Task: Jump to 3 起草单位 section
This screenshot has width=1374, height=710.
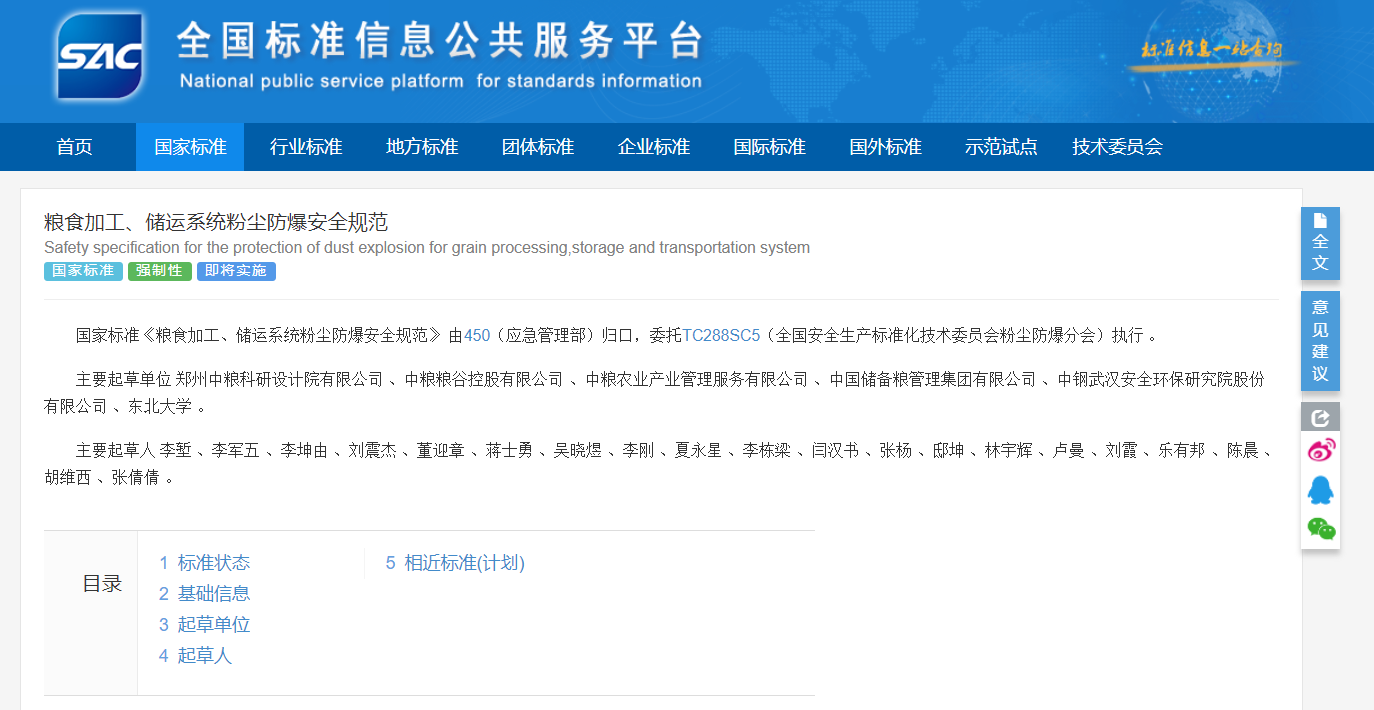Action: 204,625
